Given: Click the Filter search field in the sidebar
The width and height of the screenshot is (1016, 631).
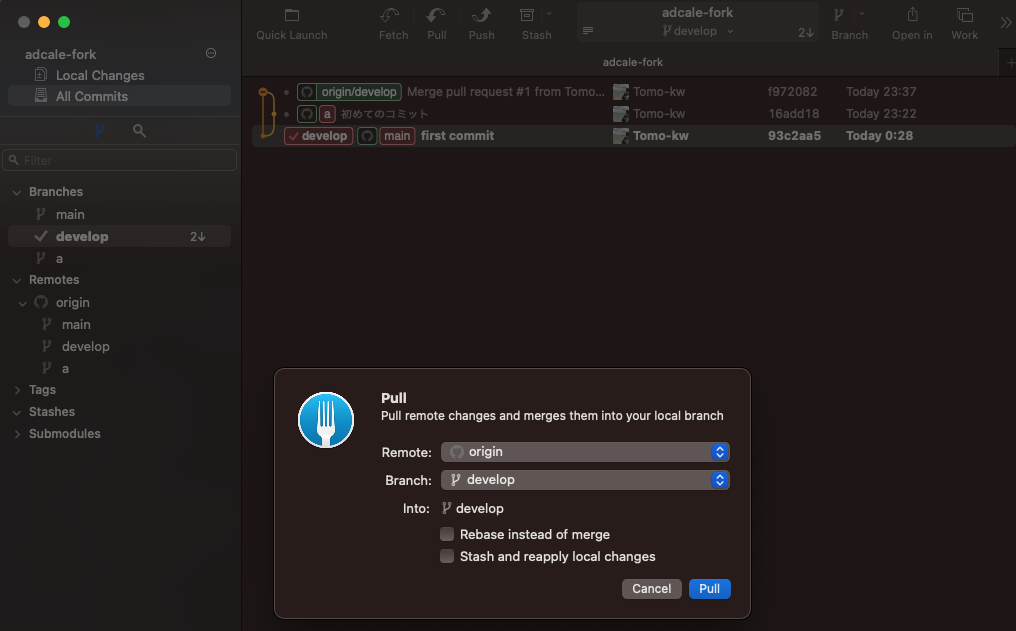Looking at the screenshot, I should point(119,159).
